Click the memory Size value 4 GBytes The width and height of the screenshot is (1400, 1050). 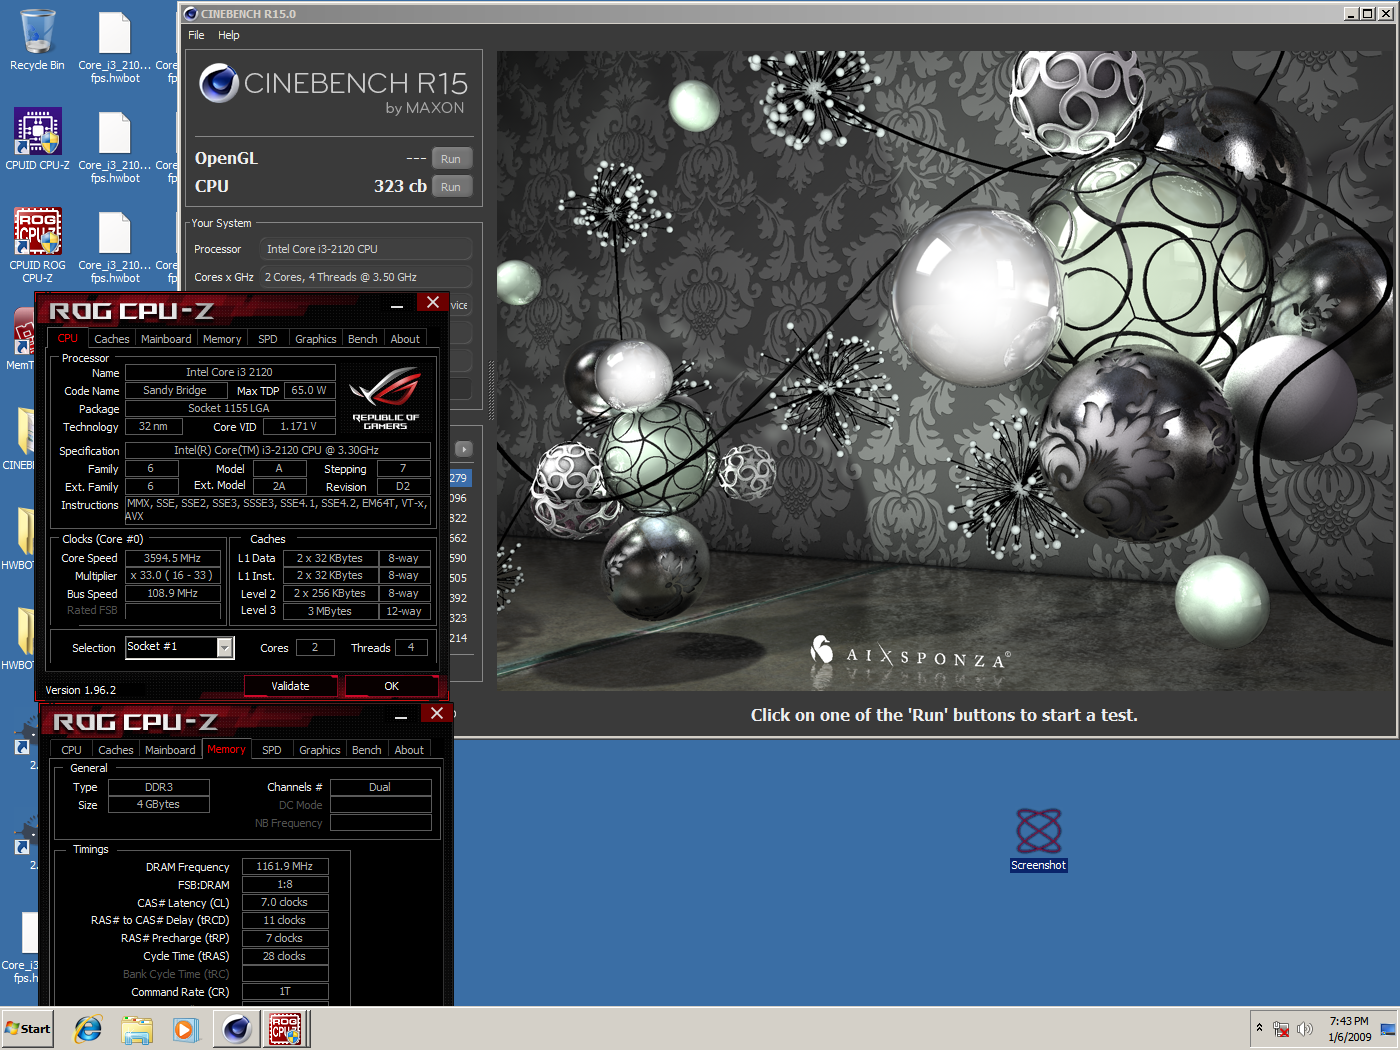(x=159, y=805)
